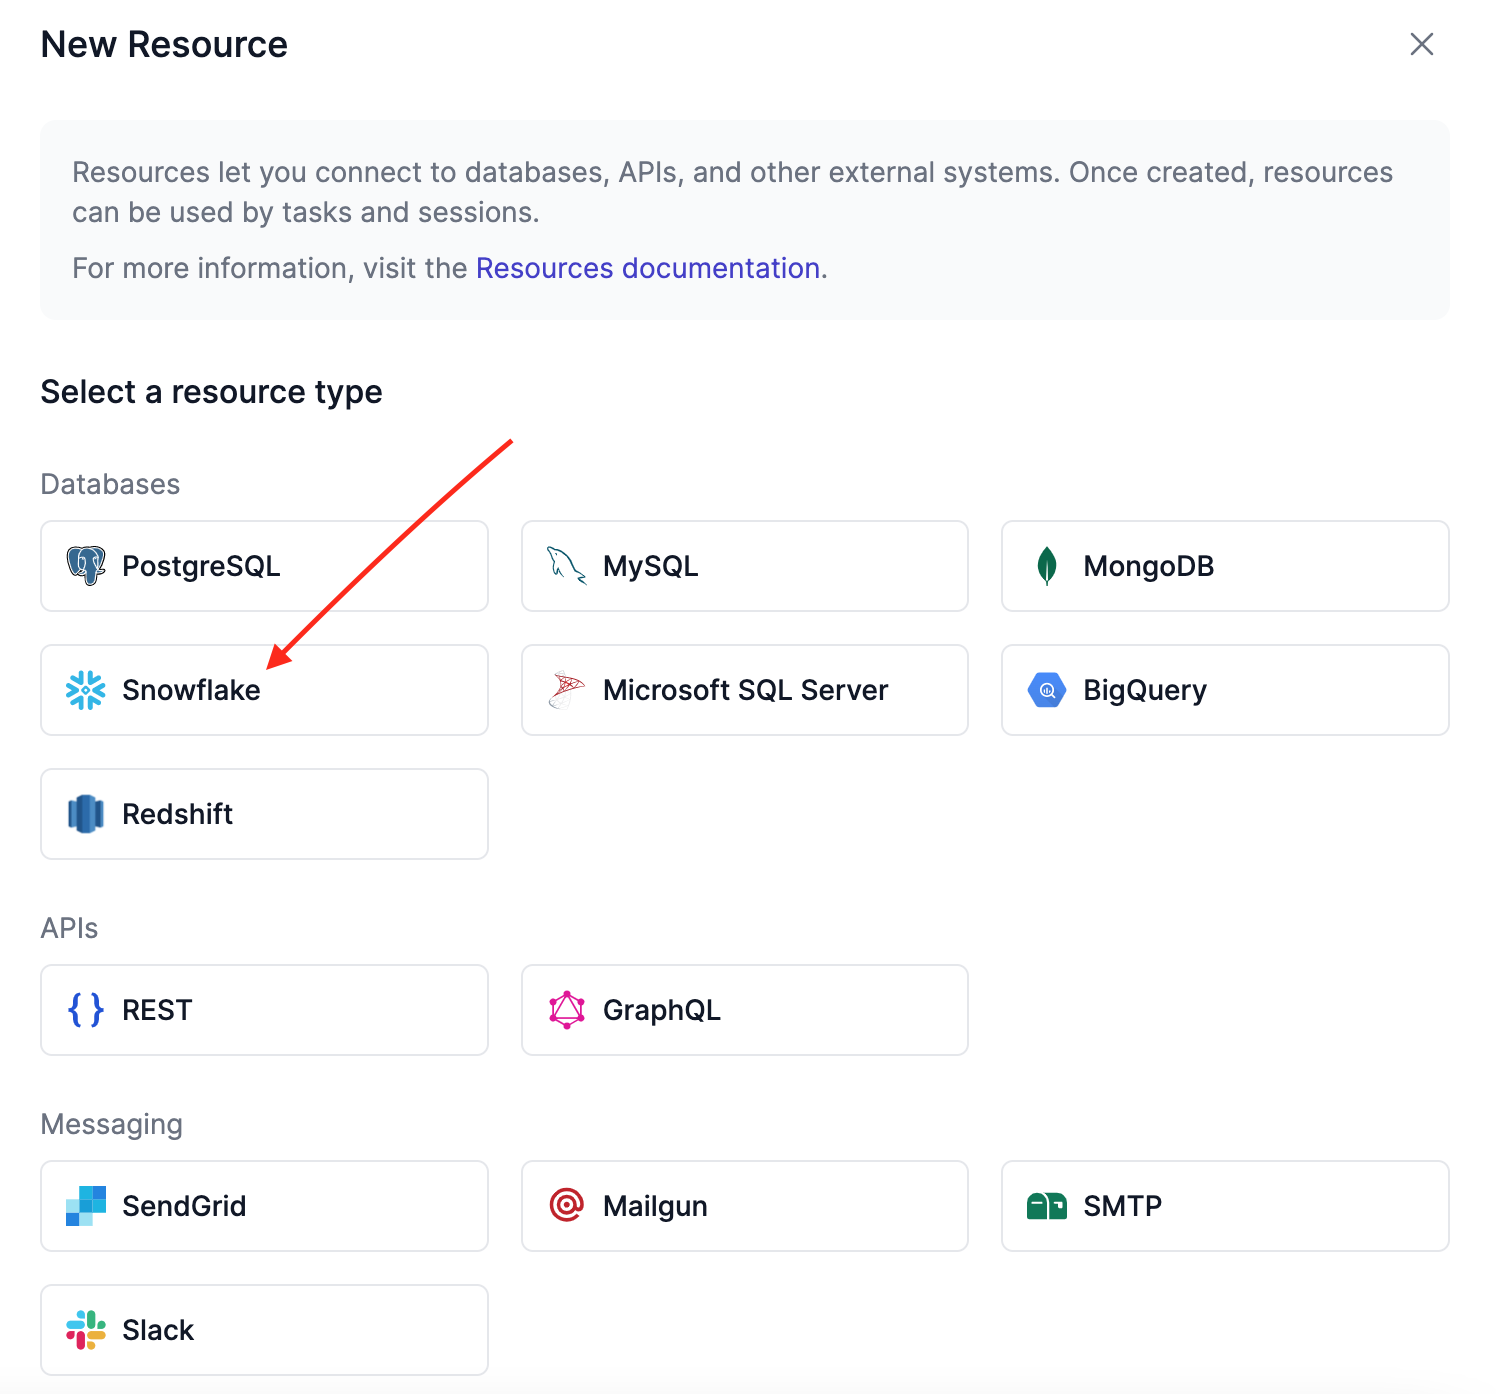Select the BigQuery resource card
This screenshot has height=1394, width=1496.
[x=1224, y=690]
